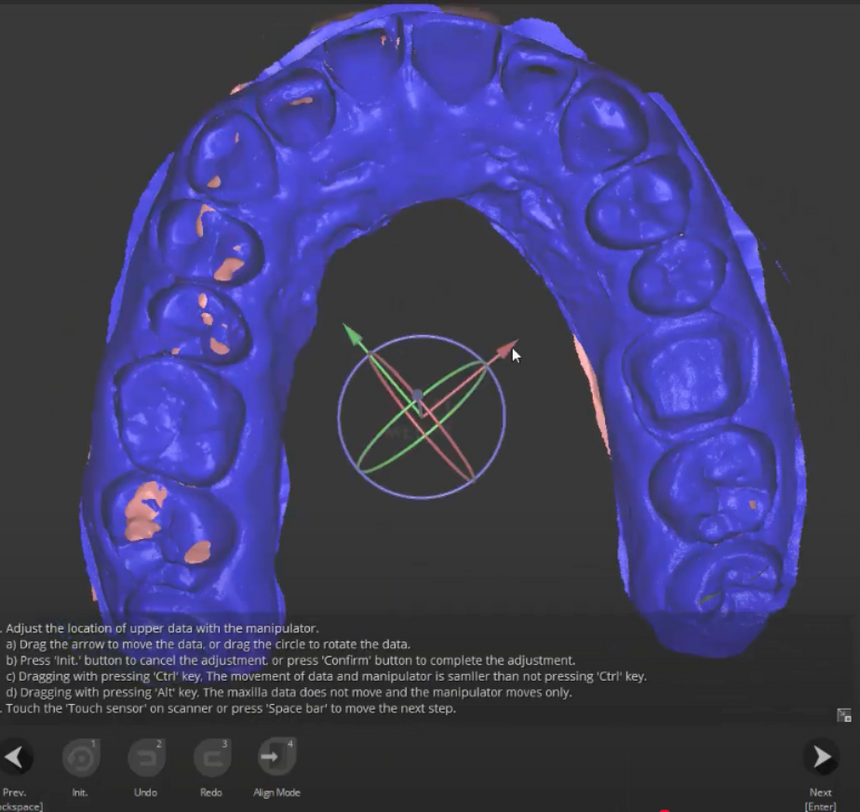The height and width of the screenshot is (812, 860).
Task: Click the Next [Enter] label
Action: [x=820, y=799]
